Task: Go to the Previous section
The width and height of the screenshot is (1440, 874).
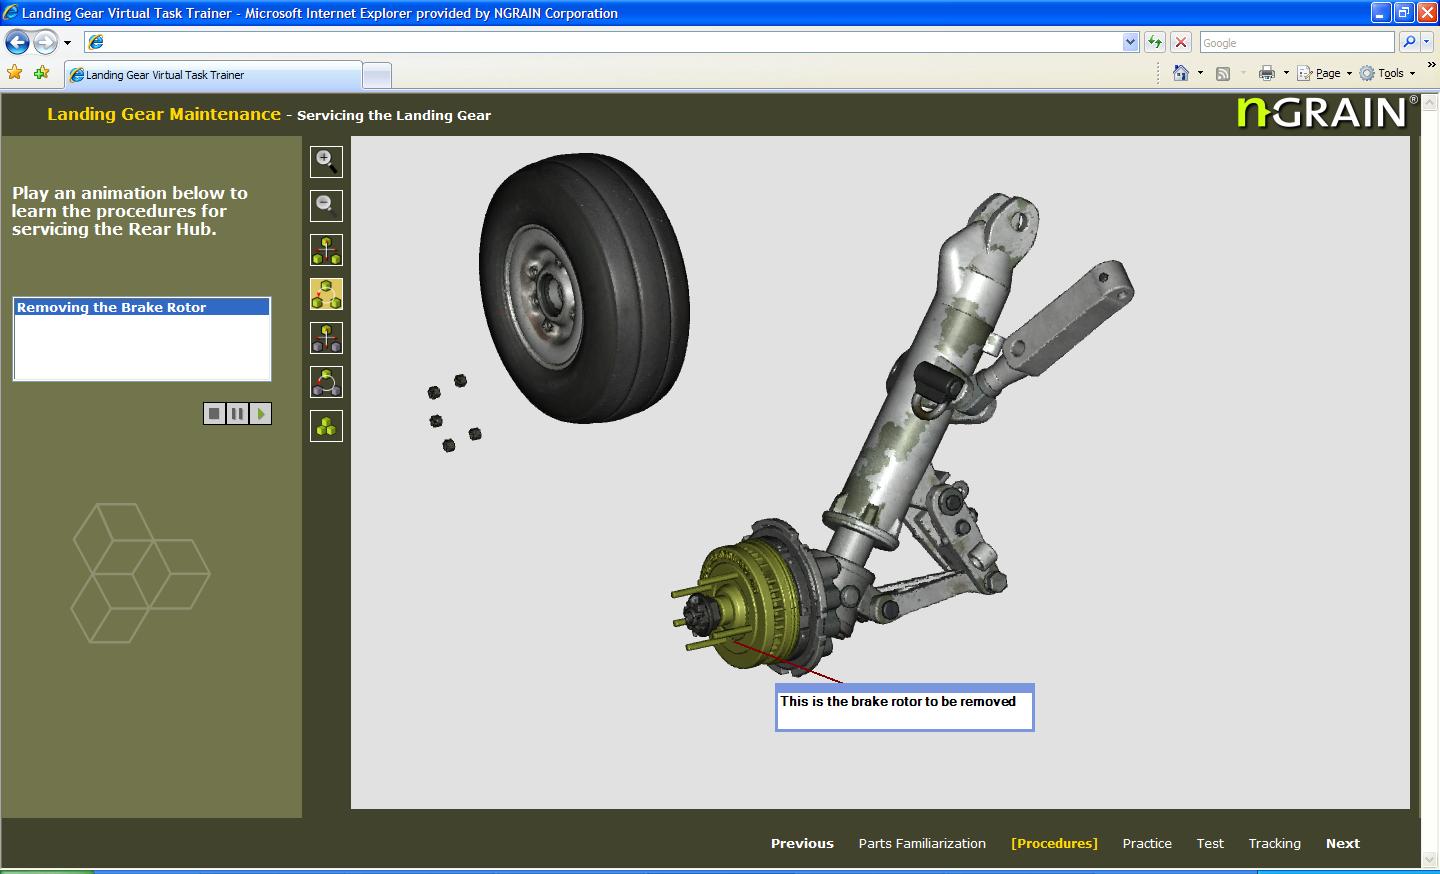Action: click(802, 843)
